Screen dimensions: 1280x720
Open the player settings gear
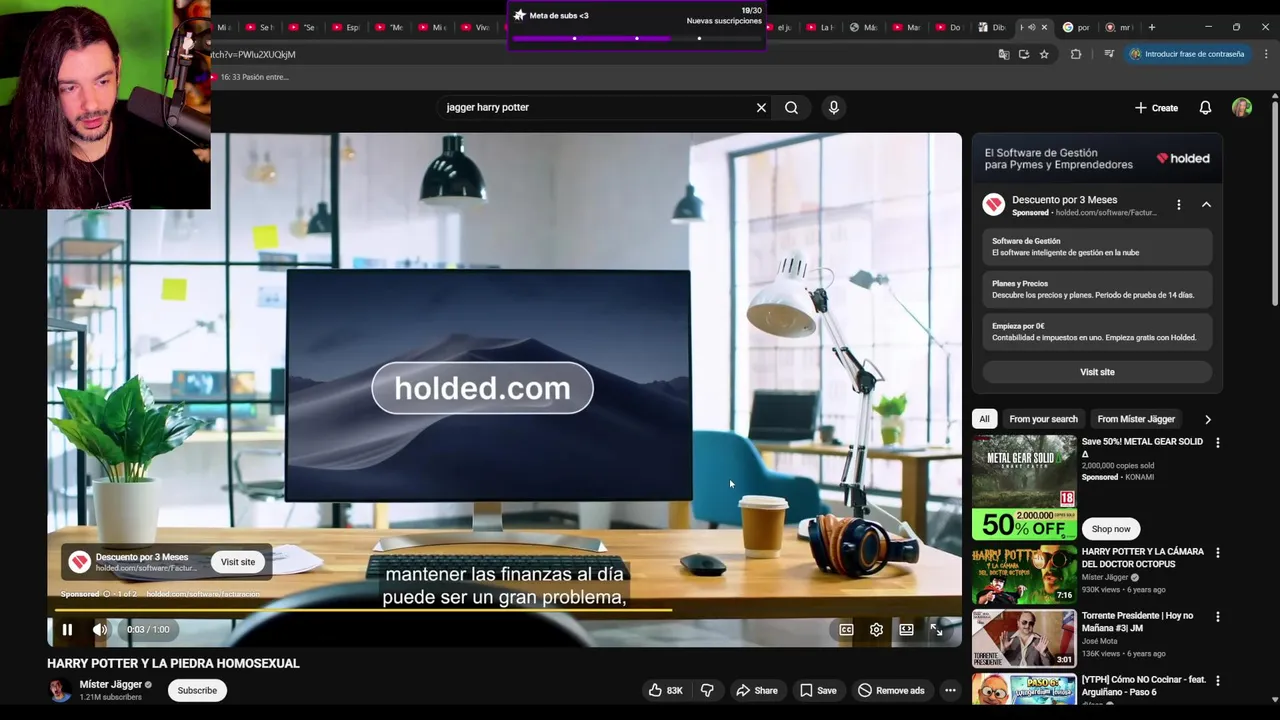pos(876,629)
